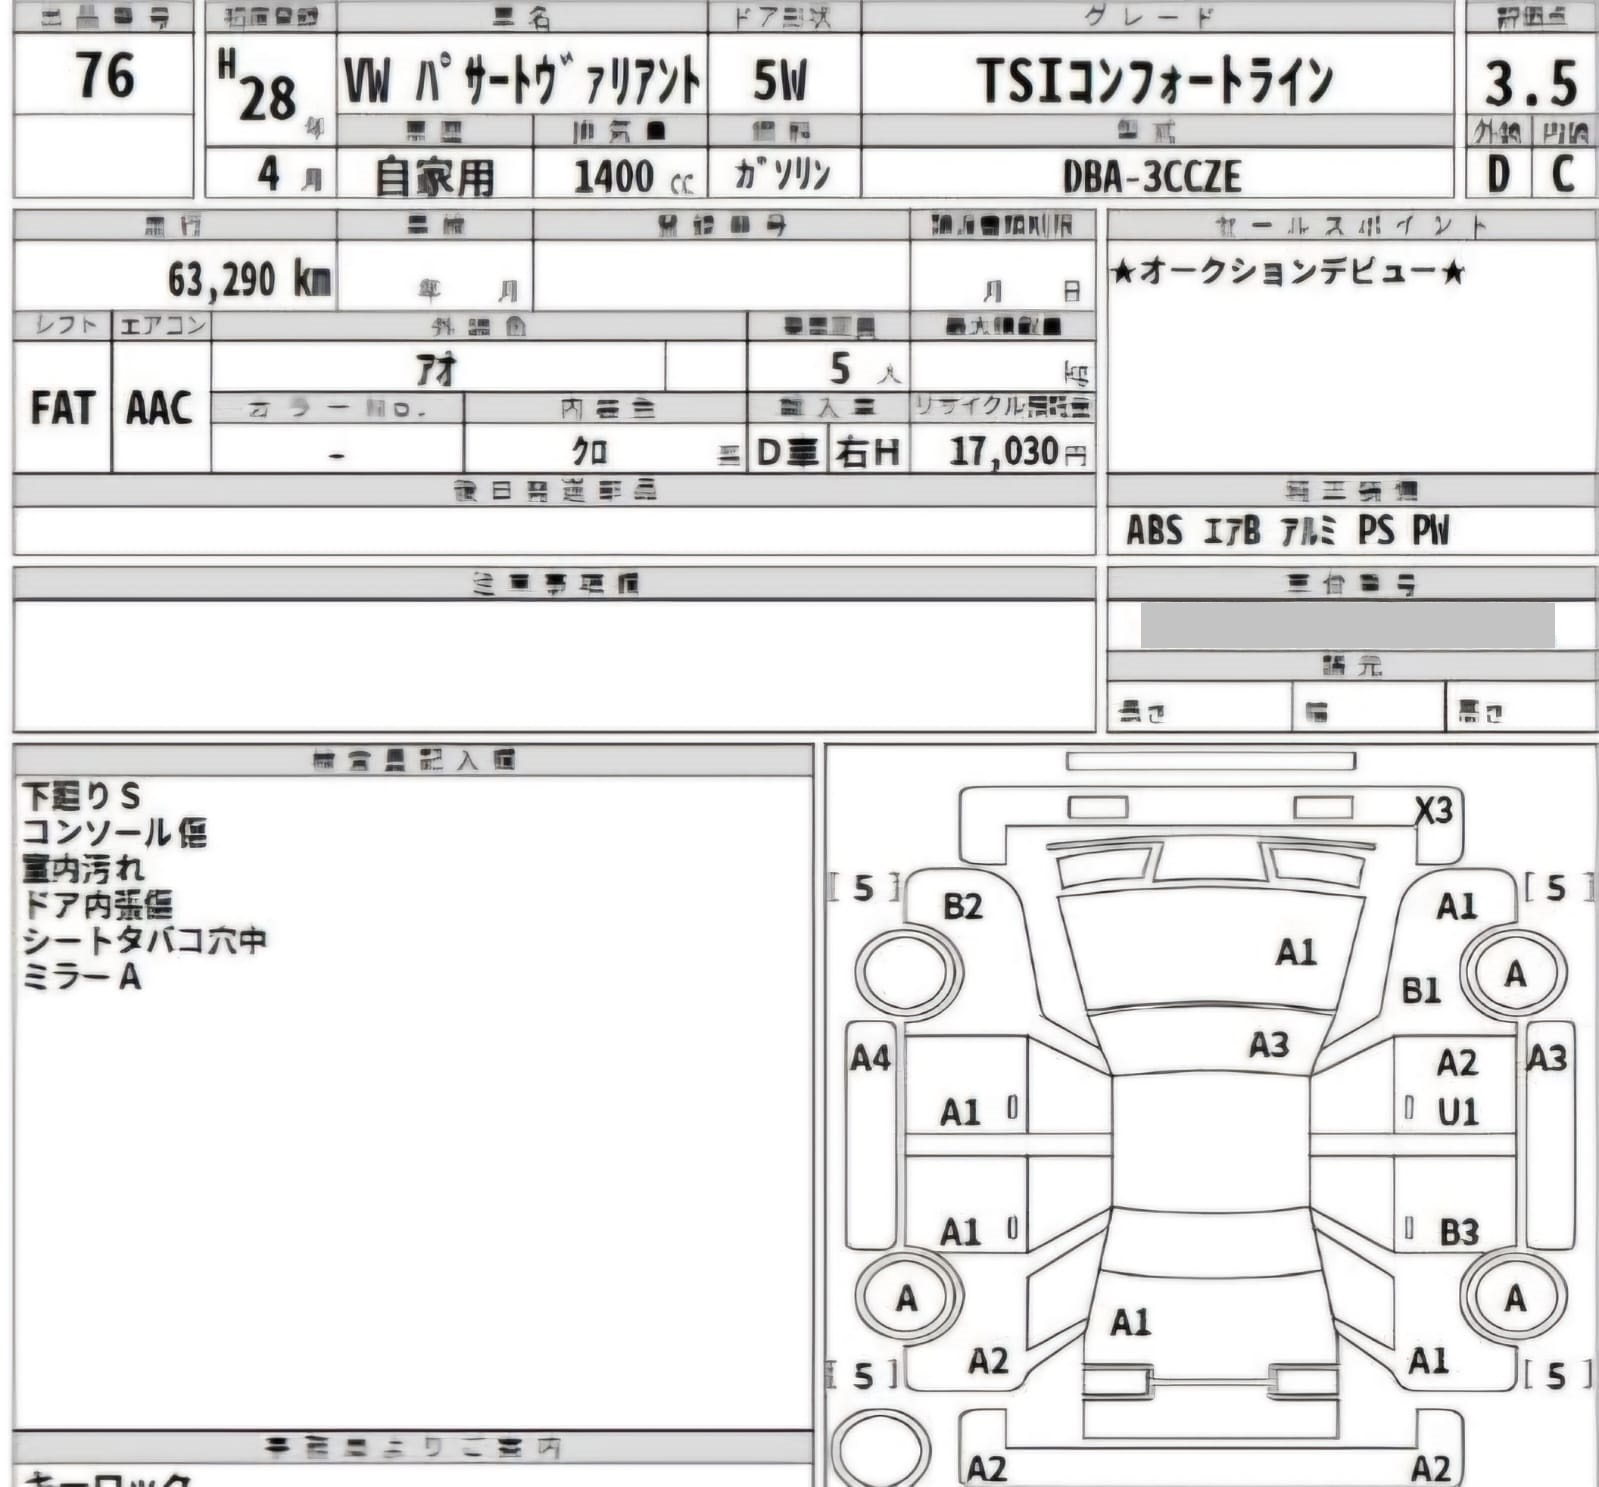This screenshot has height=1487, width=1599.
Task: Click the "エアコン" header label
Action: tap(162, 326)
